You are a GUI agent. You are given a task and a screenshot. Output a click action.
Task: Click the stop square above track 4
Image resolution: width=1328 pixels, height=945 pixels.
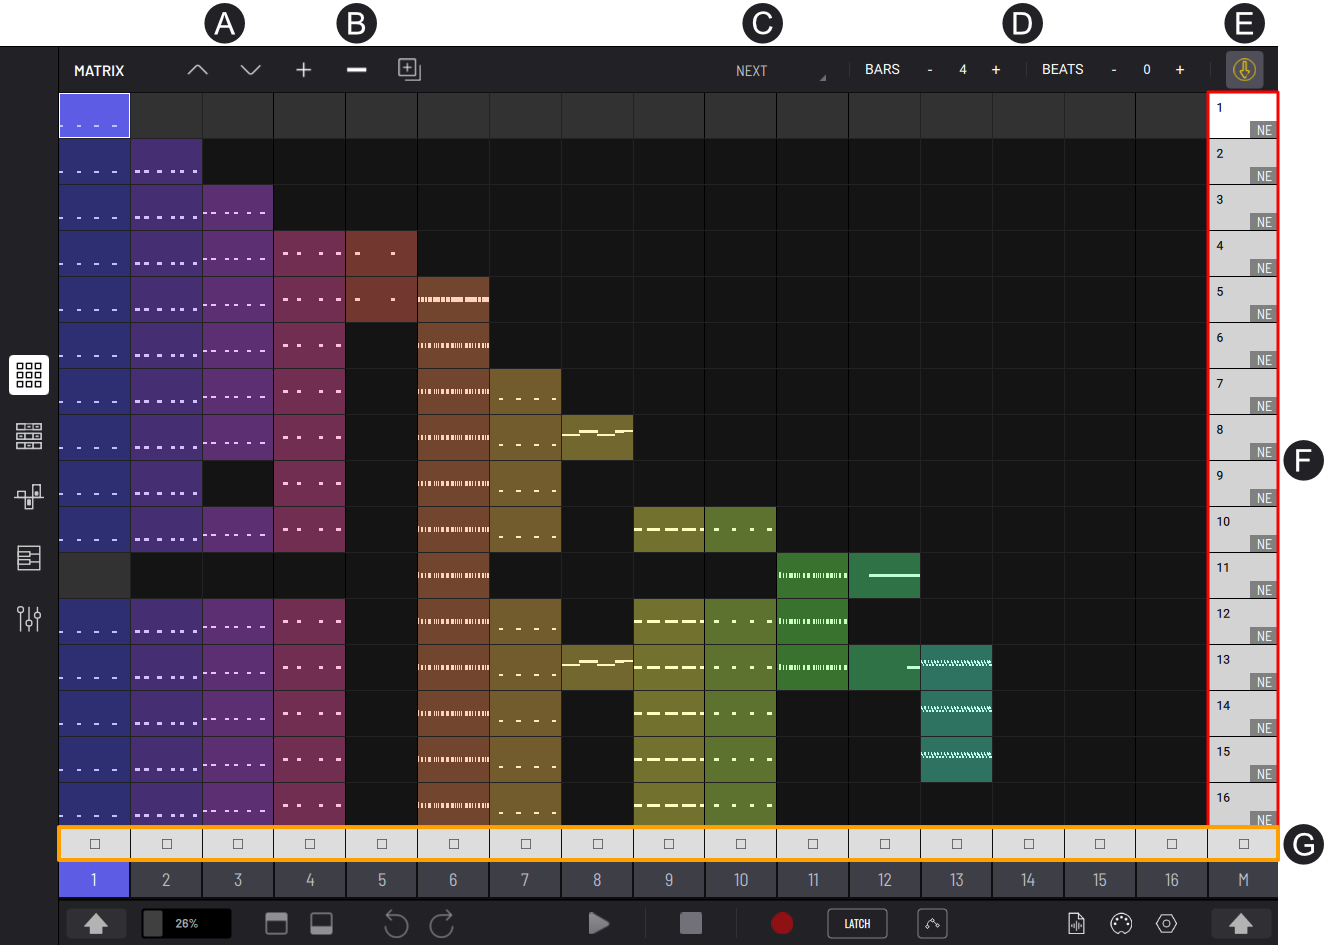(310, 844)
